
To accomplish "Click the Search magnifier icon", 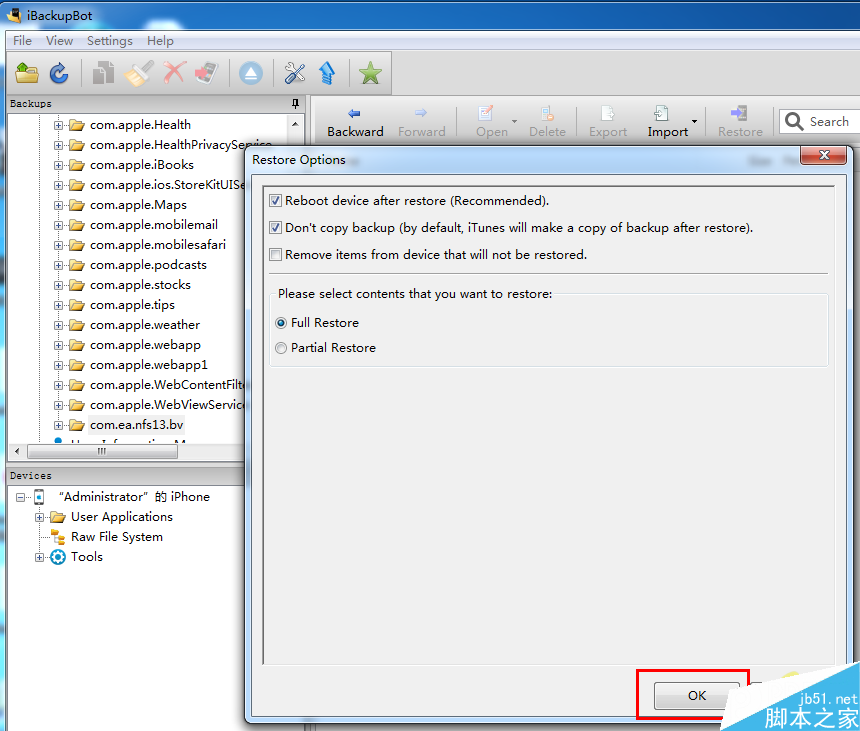I will pos(794,121).
